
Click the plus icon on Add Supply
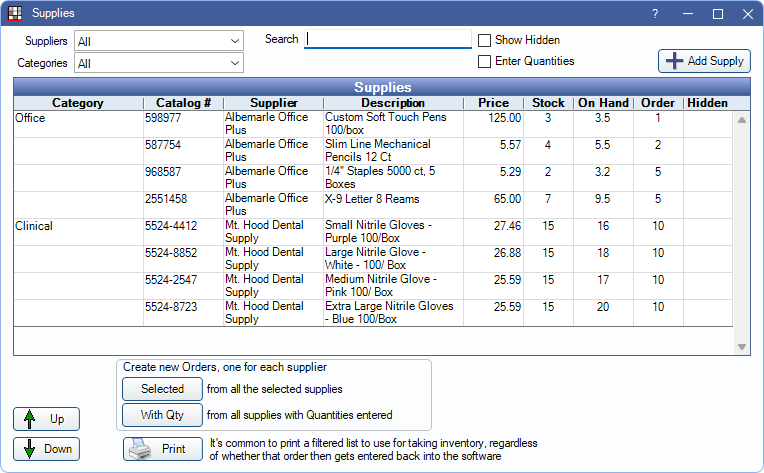click(674, 61)
